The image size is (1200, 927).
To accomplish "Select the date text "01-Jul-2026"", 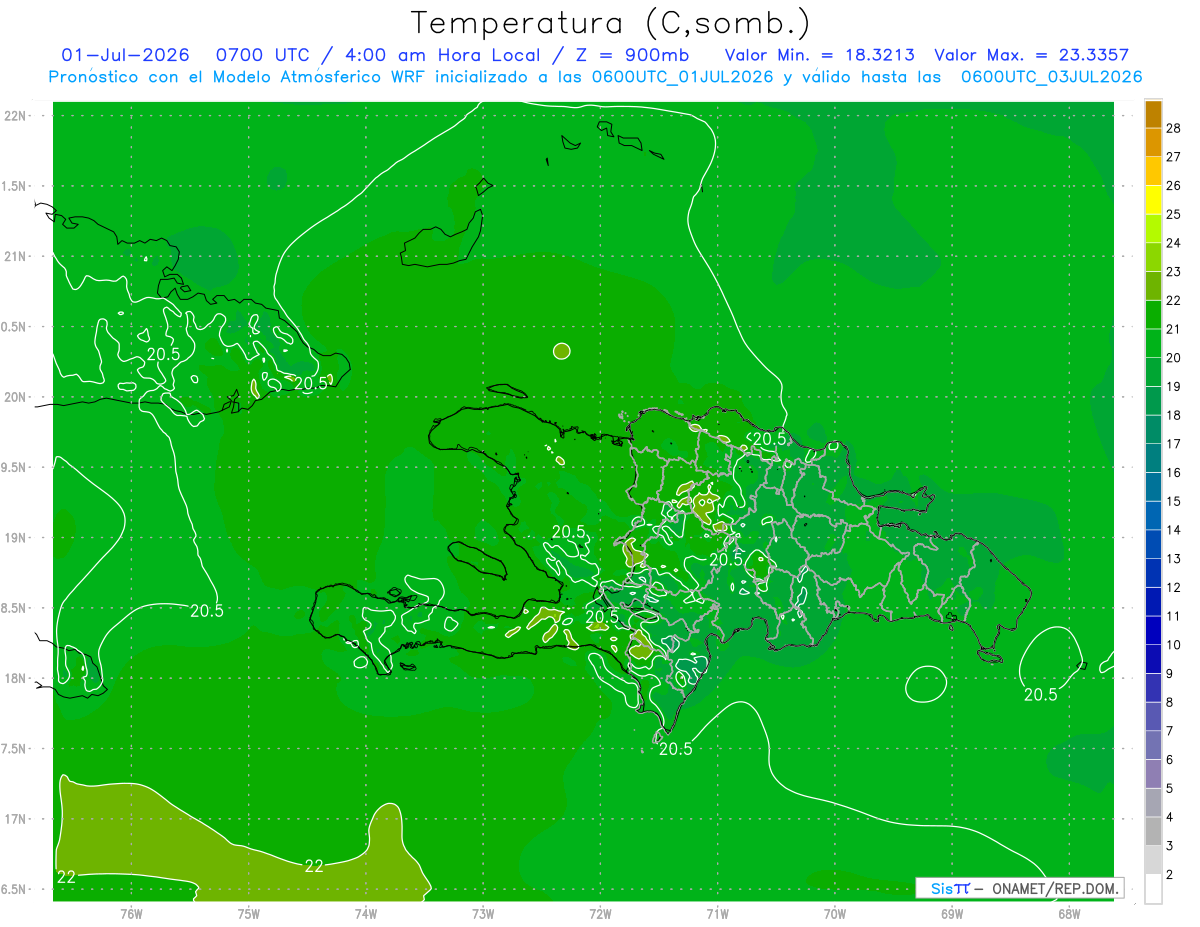I will [125, 55].
